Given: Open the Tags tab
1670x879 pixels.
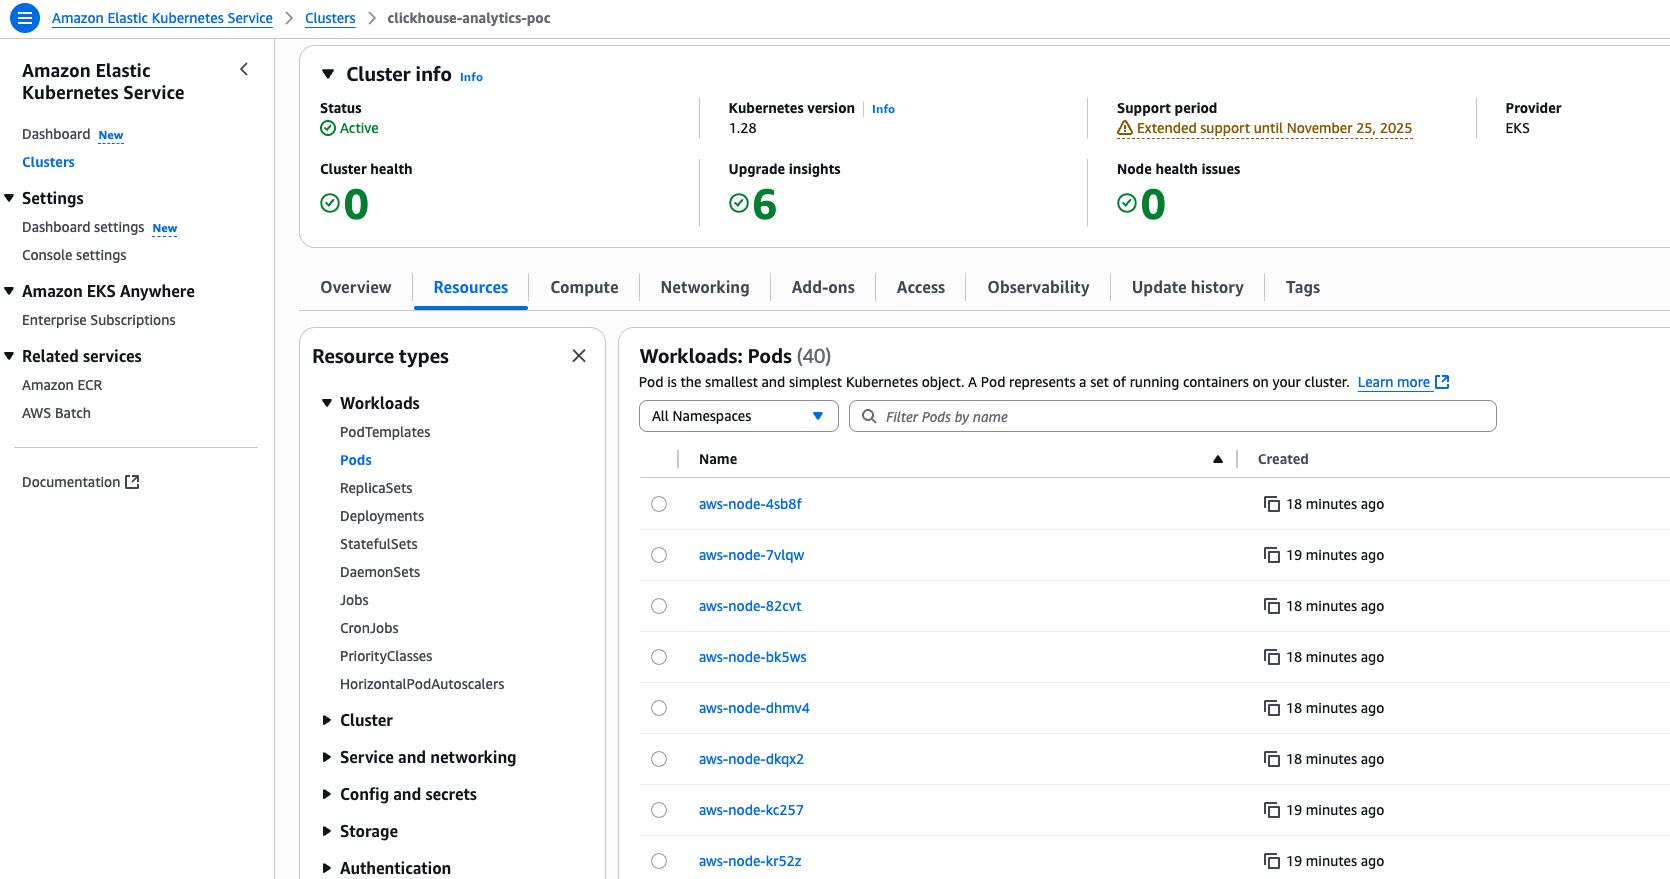Looking at the screenshot, I should coord(1303,287).
